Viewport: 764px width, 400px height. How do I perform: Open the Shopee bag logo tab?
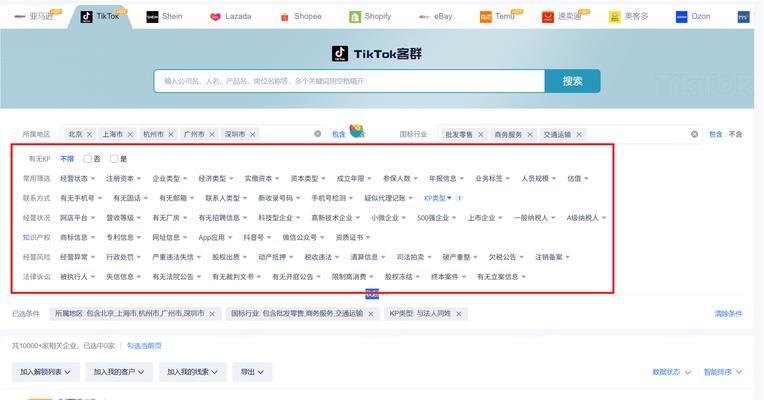(285, 17)
